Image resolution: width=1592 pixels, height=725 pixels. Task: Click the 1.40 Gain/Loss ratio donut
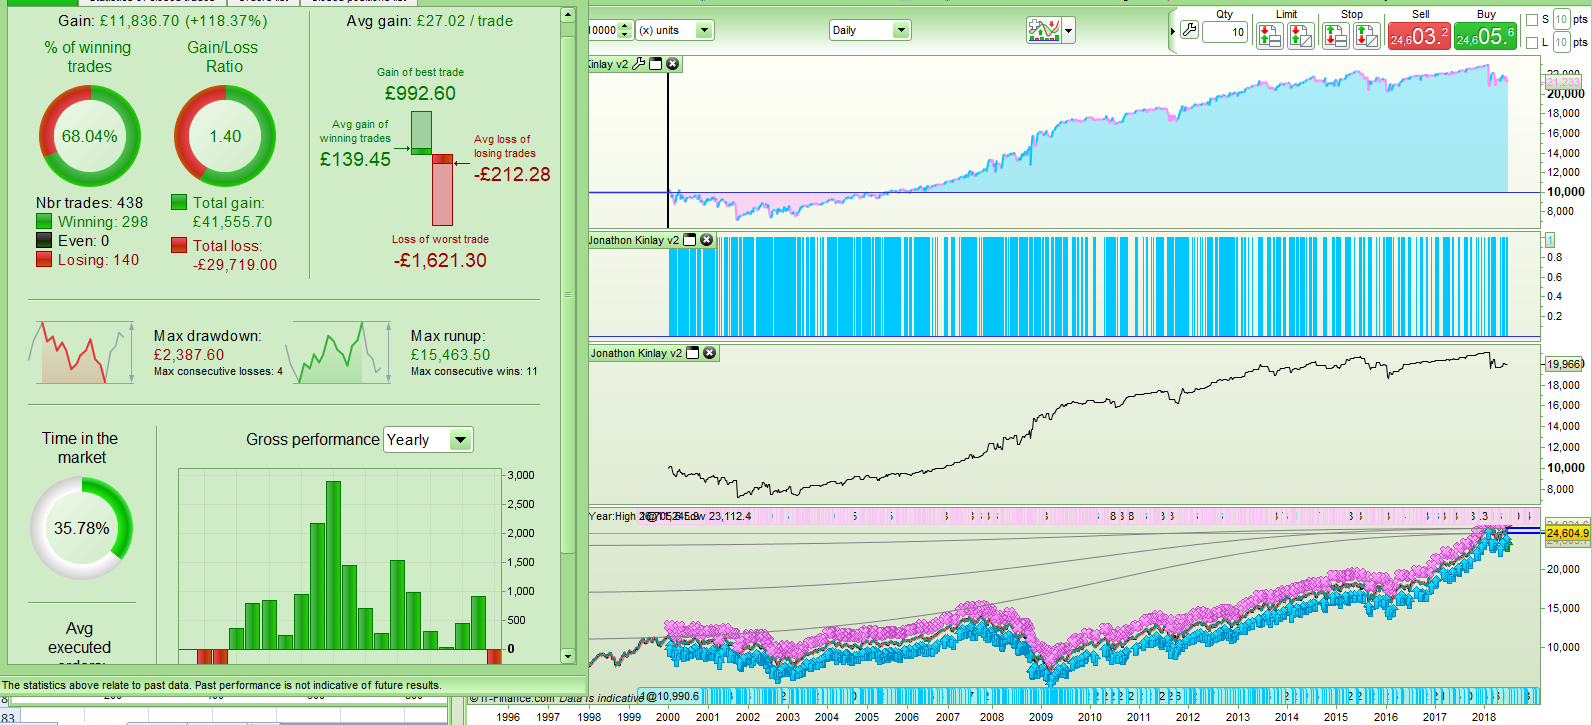tap(225, 136)
